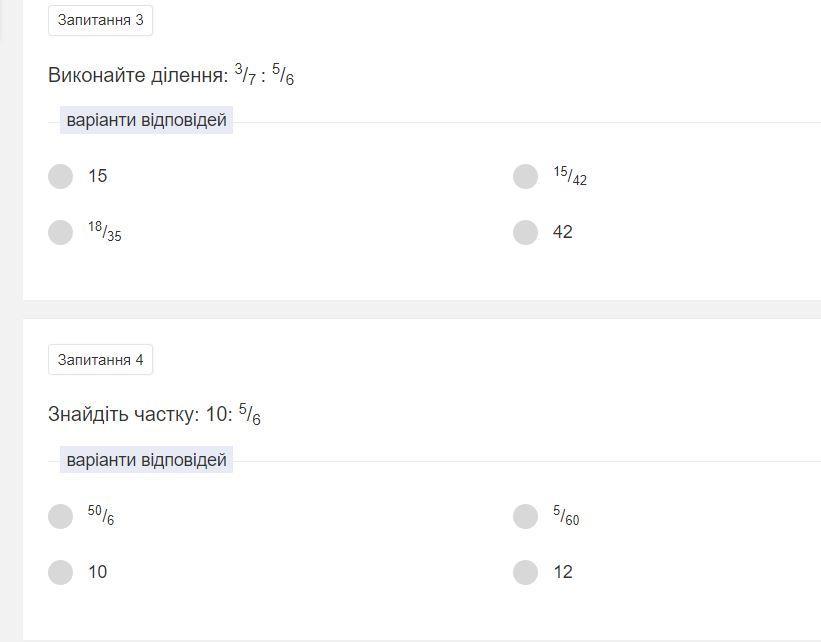Image resolution: width=821 pixels, height=642 pixels.
Task: Click the answer text "42"
Action: click(x=563, y=232)
